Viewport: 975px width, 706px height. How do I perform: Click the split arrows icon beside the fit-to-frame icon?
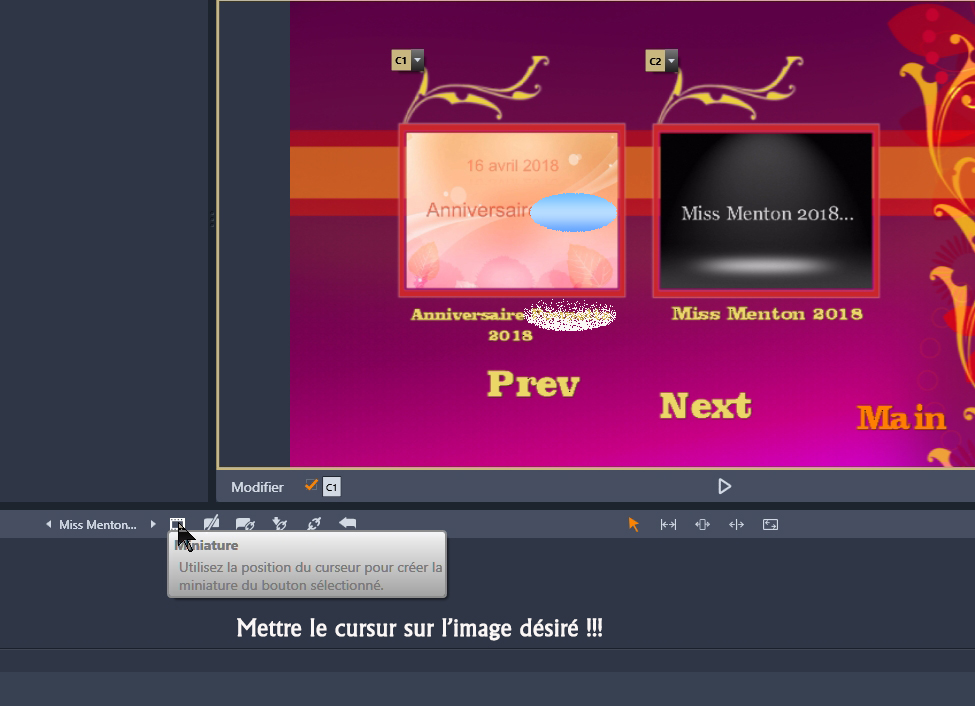point(736,524)
